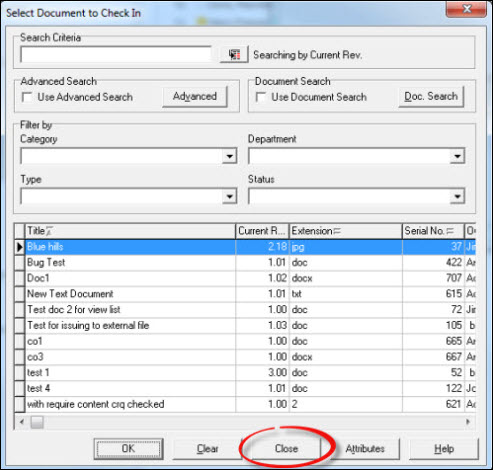The image size is (493, 470).
Task: Click the Close button circled in red
Action: pos(286,449)
